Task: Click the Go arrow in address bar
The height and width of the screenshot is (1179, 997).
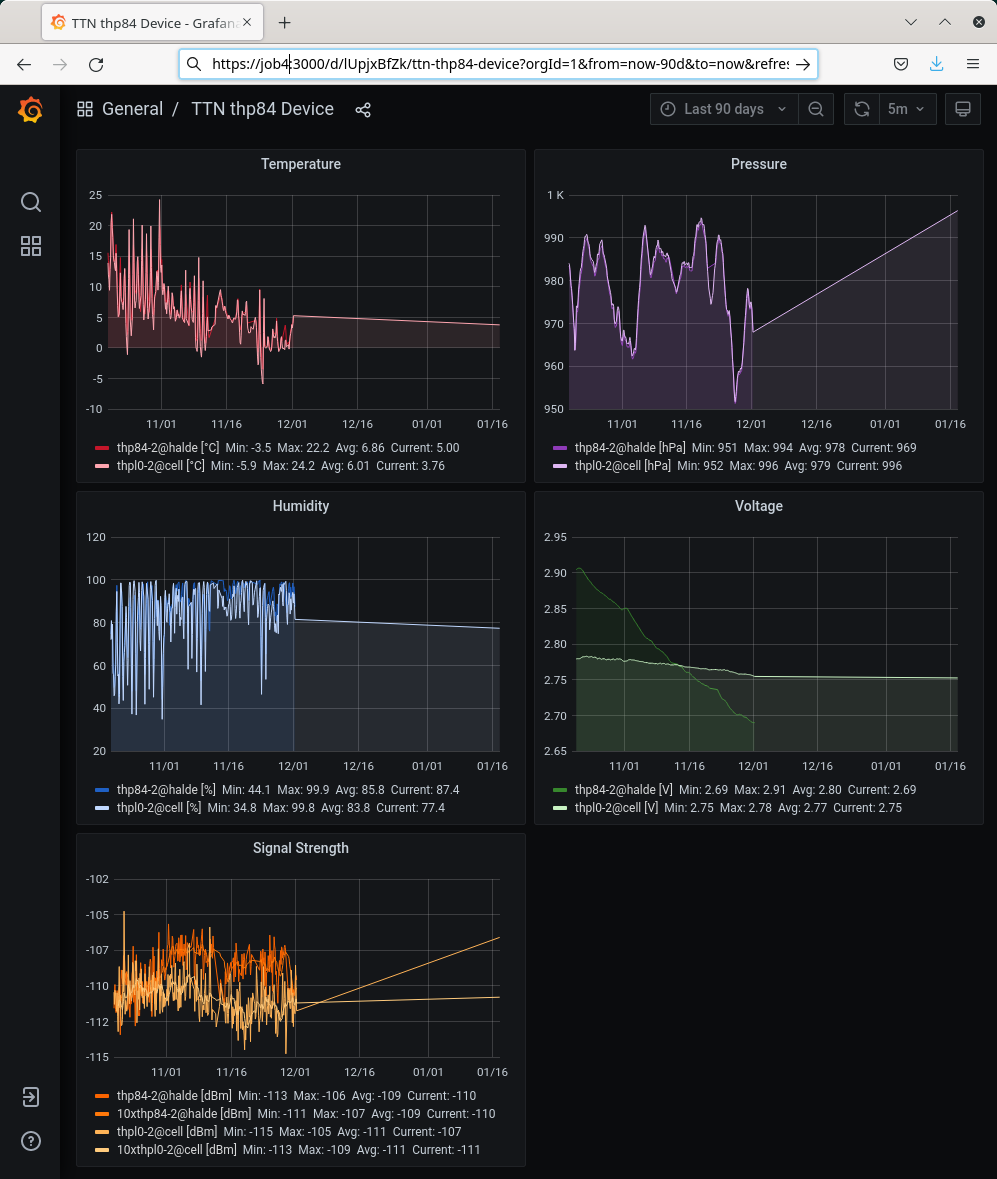Action: click(803, 64)
